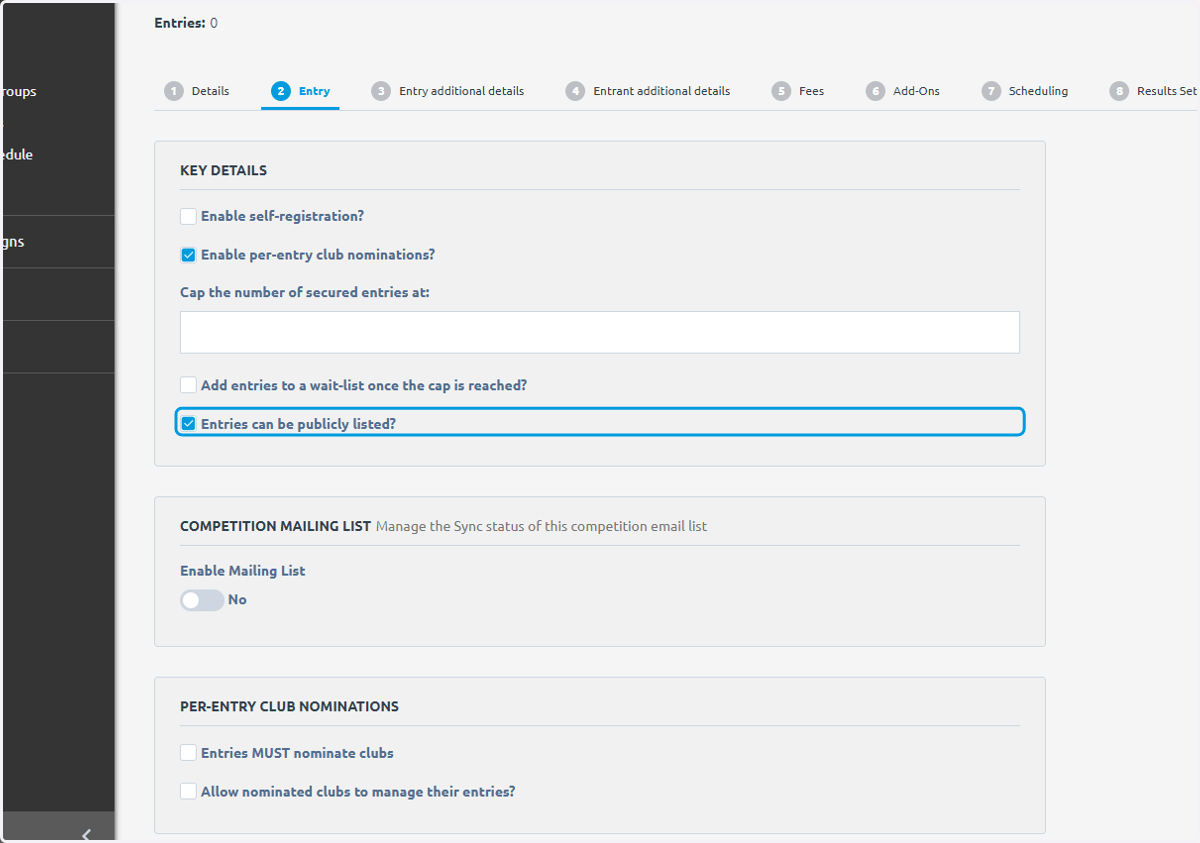Click the 'KEY DETAILS' section heading
Viewport: 1200px width, 843px height.
coord(223,170)
